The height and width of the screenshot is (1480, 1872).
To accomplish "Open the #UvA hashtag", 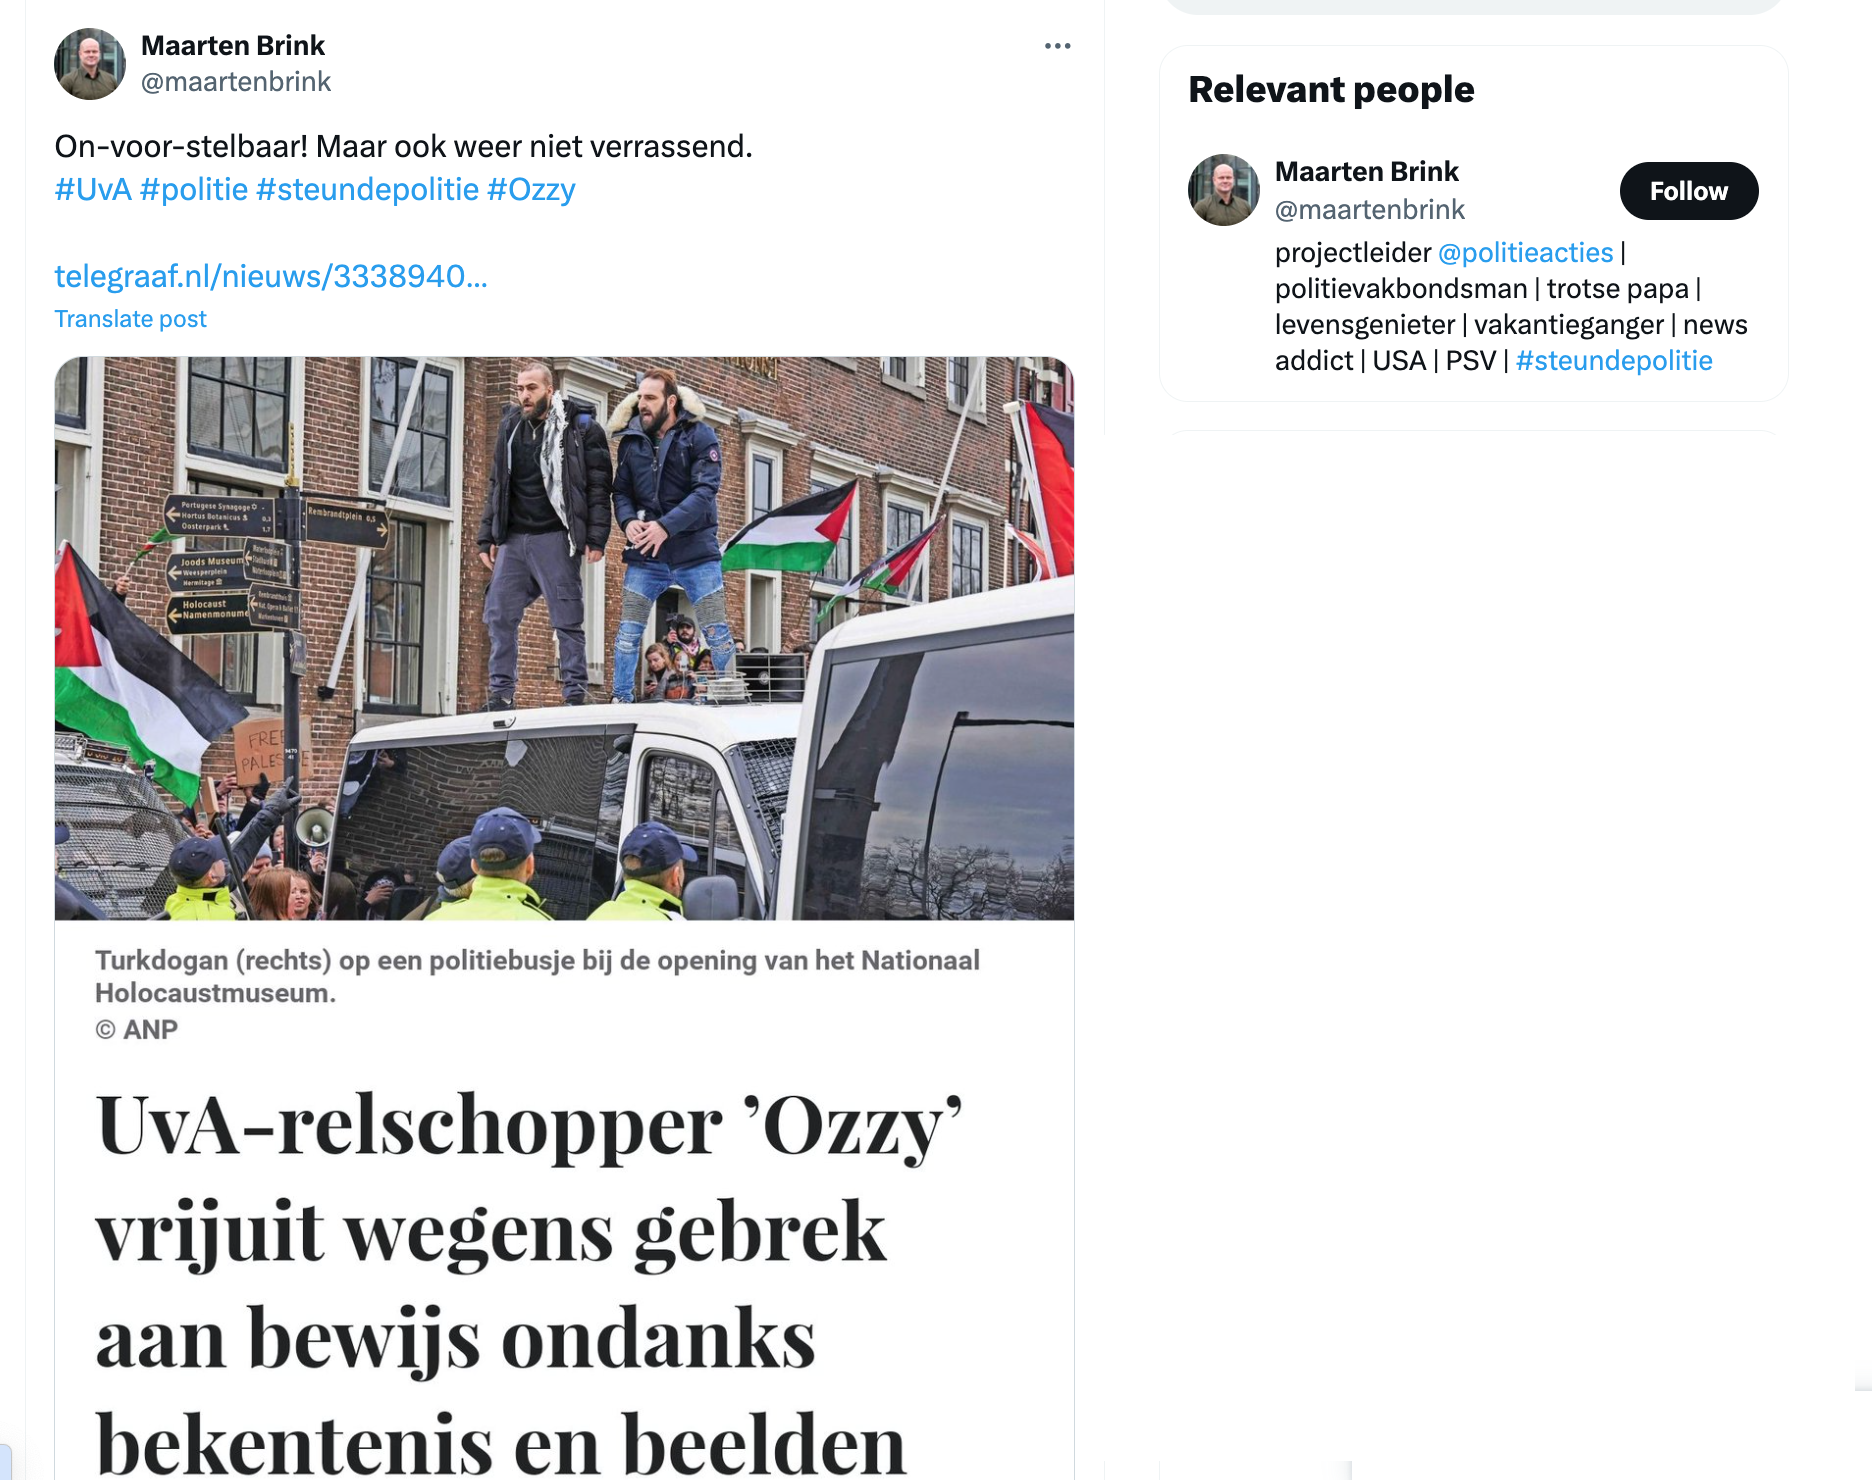I will (93, 189).
